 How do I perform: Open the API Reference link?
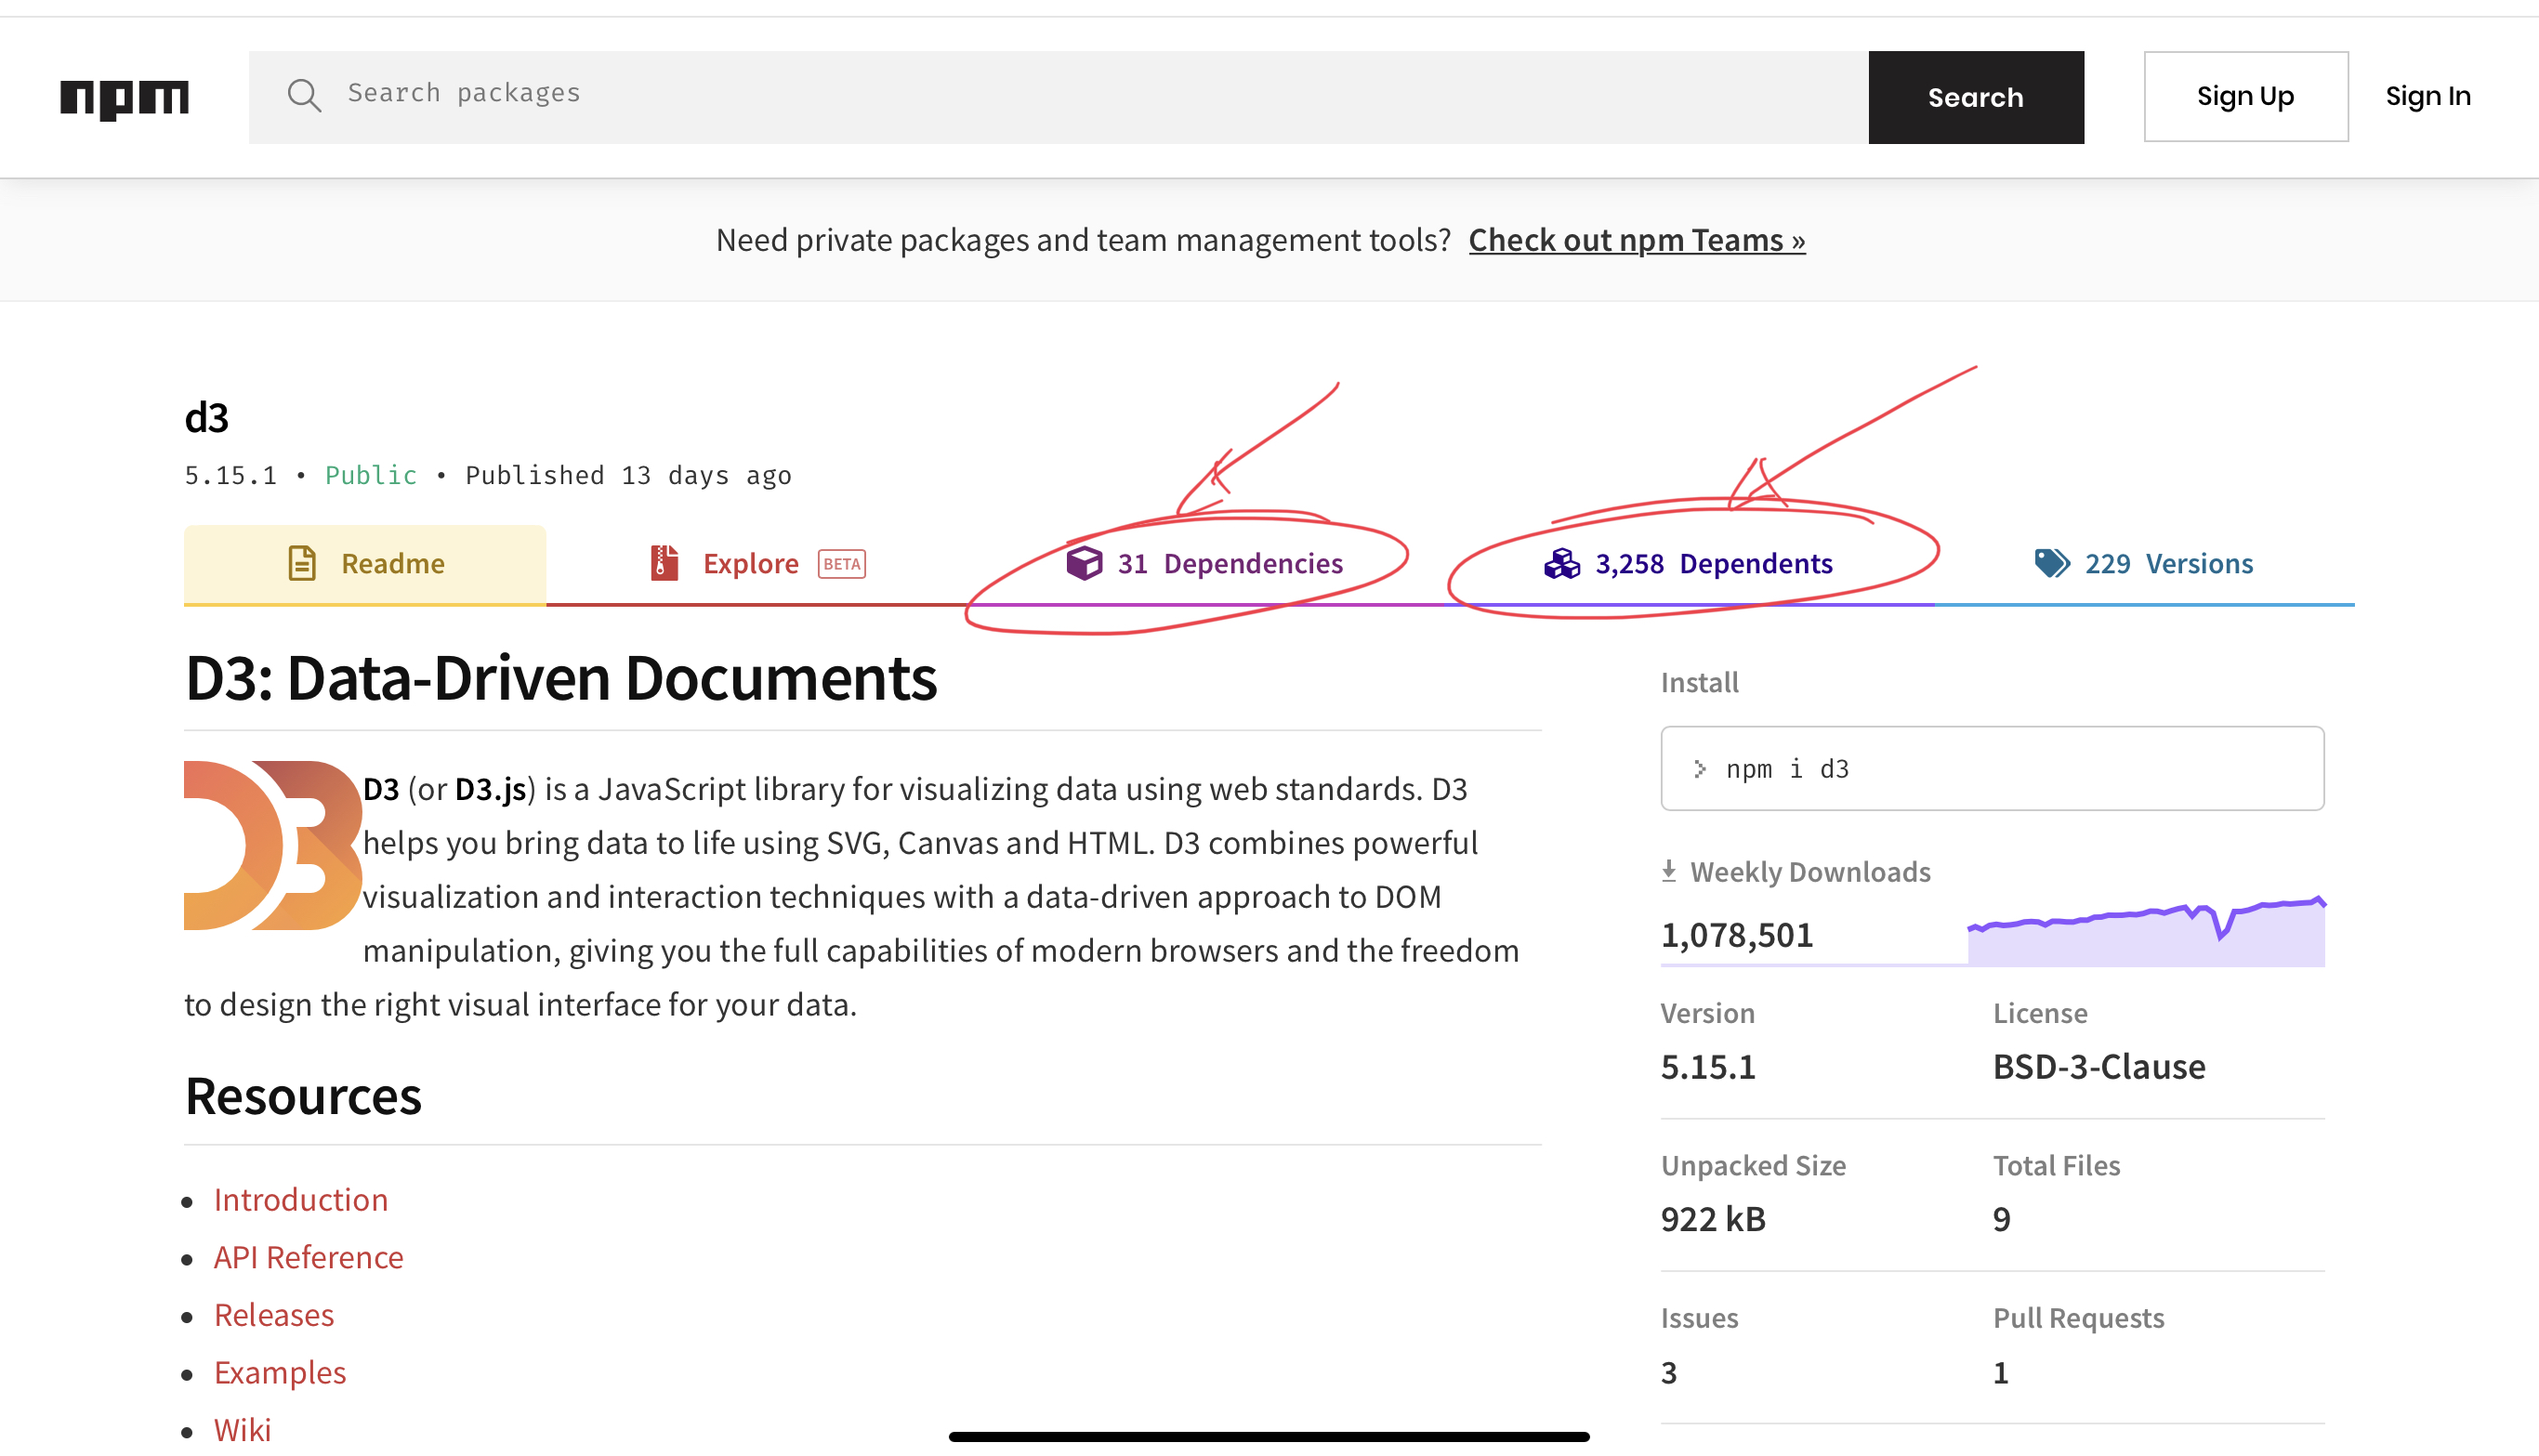tap(308, 1257)
